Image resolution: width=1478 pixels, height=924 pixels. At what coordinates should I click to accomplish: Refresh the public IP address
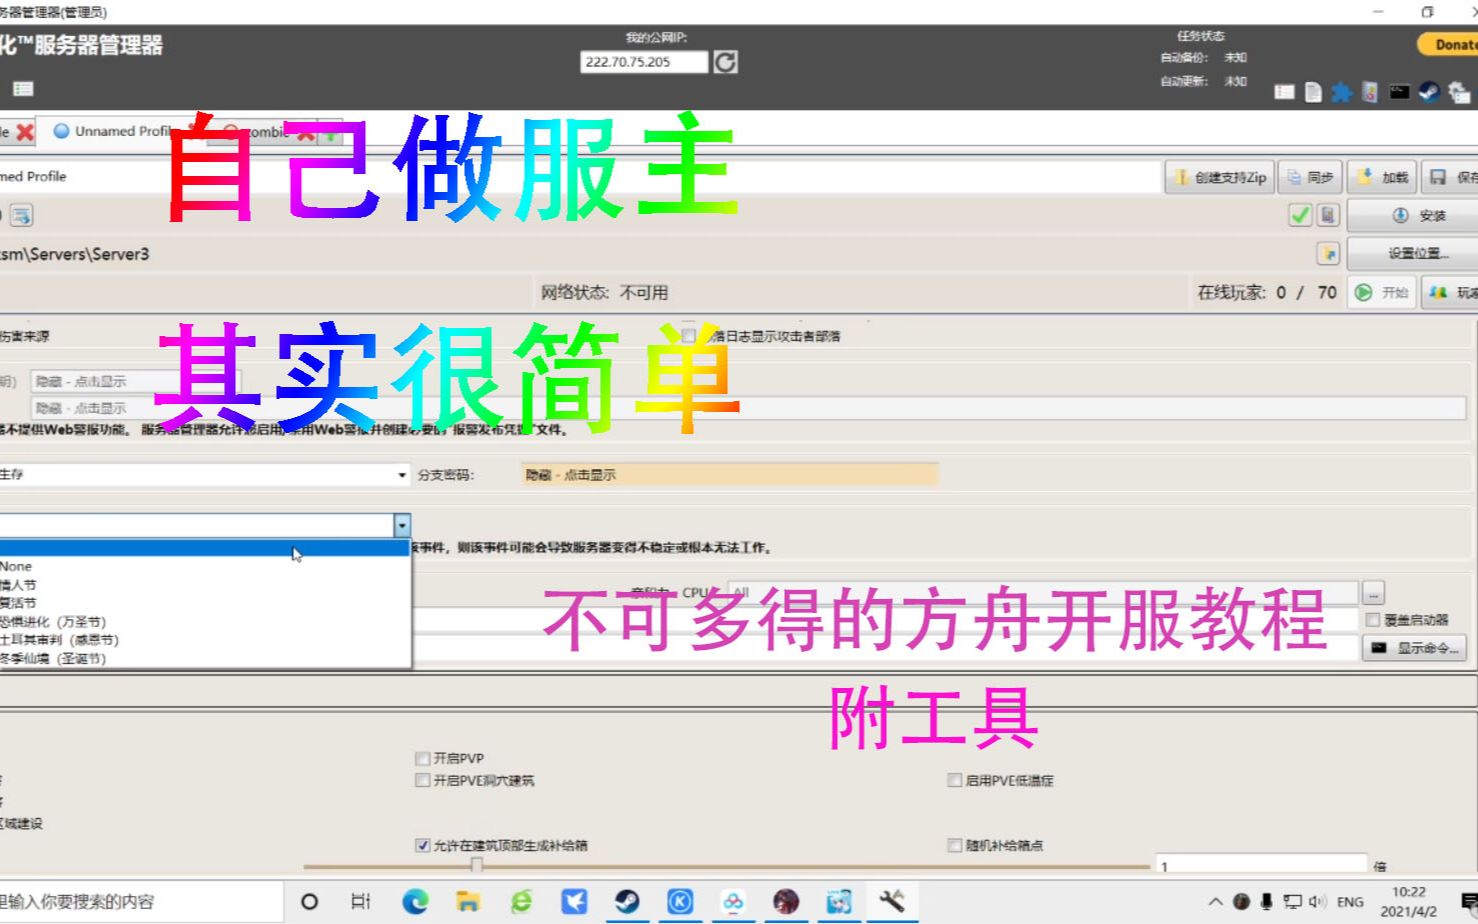726,63
